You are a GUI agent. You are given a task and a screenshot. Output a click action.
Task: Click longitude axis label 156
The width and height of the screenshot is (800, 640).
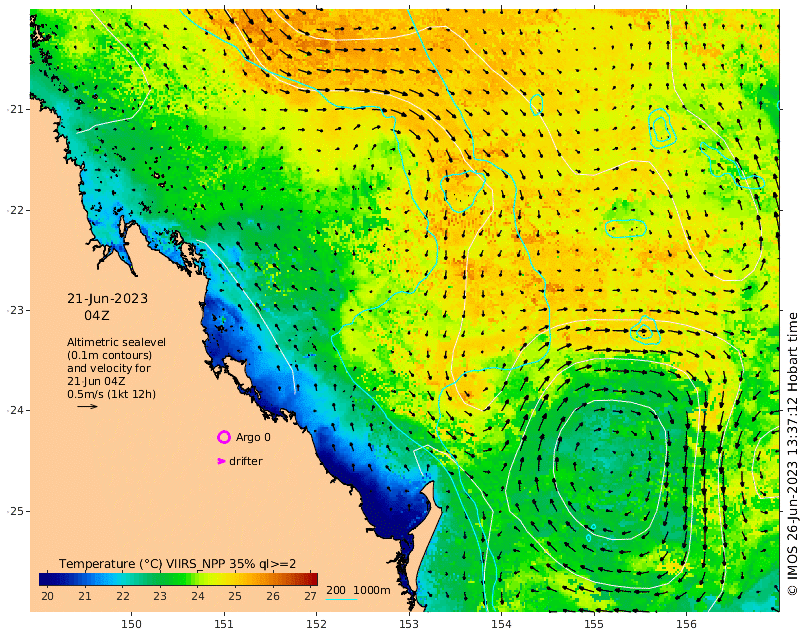686,624
